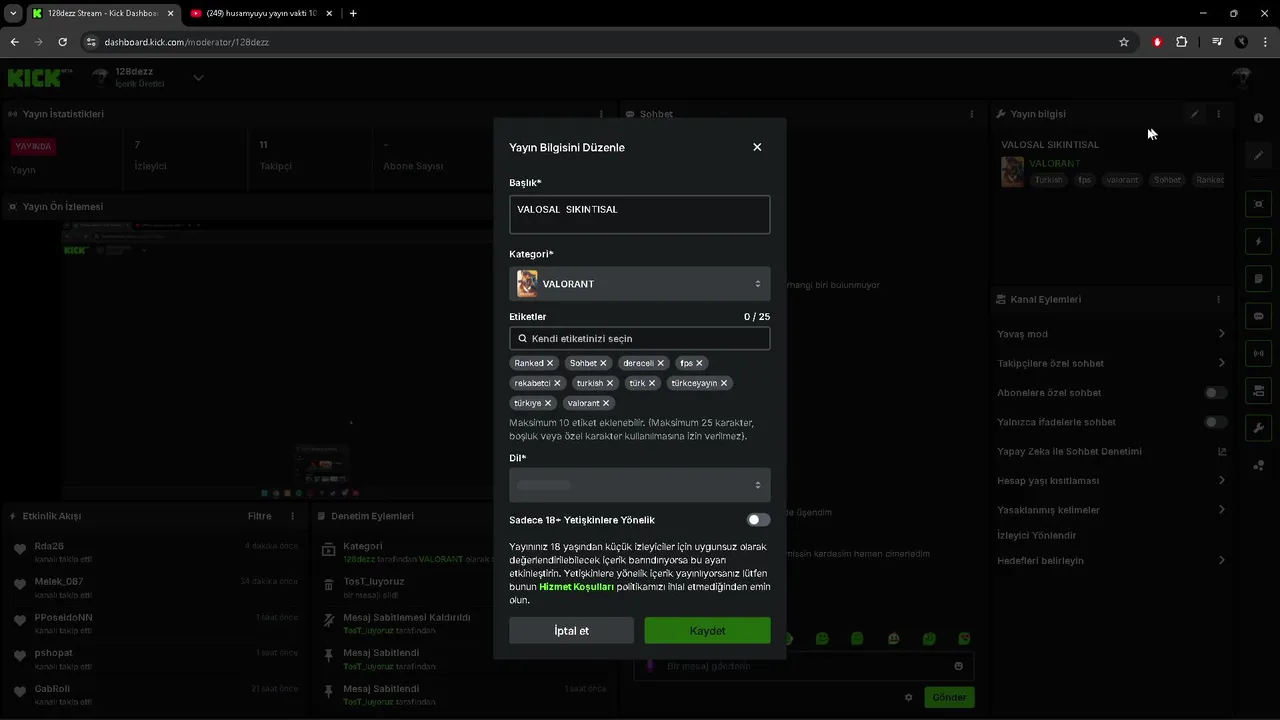Click the Kaydet button
The image size is (1280, 720).
coord(707,630)
